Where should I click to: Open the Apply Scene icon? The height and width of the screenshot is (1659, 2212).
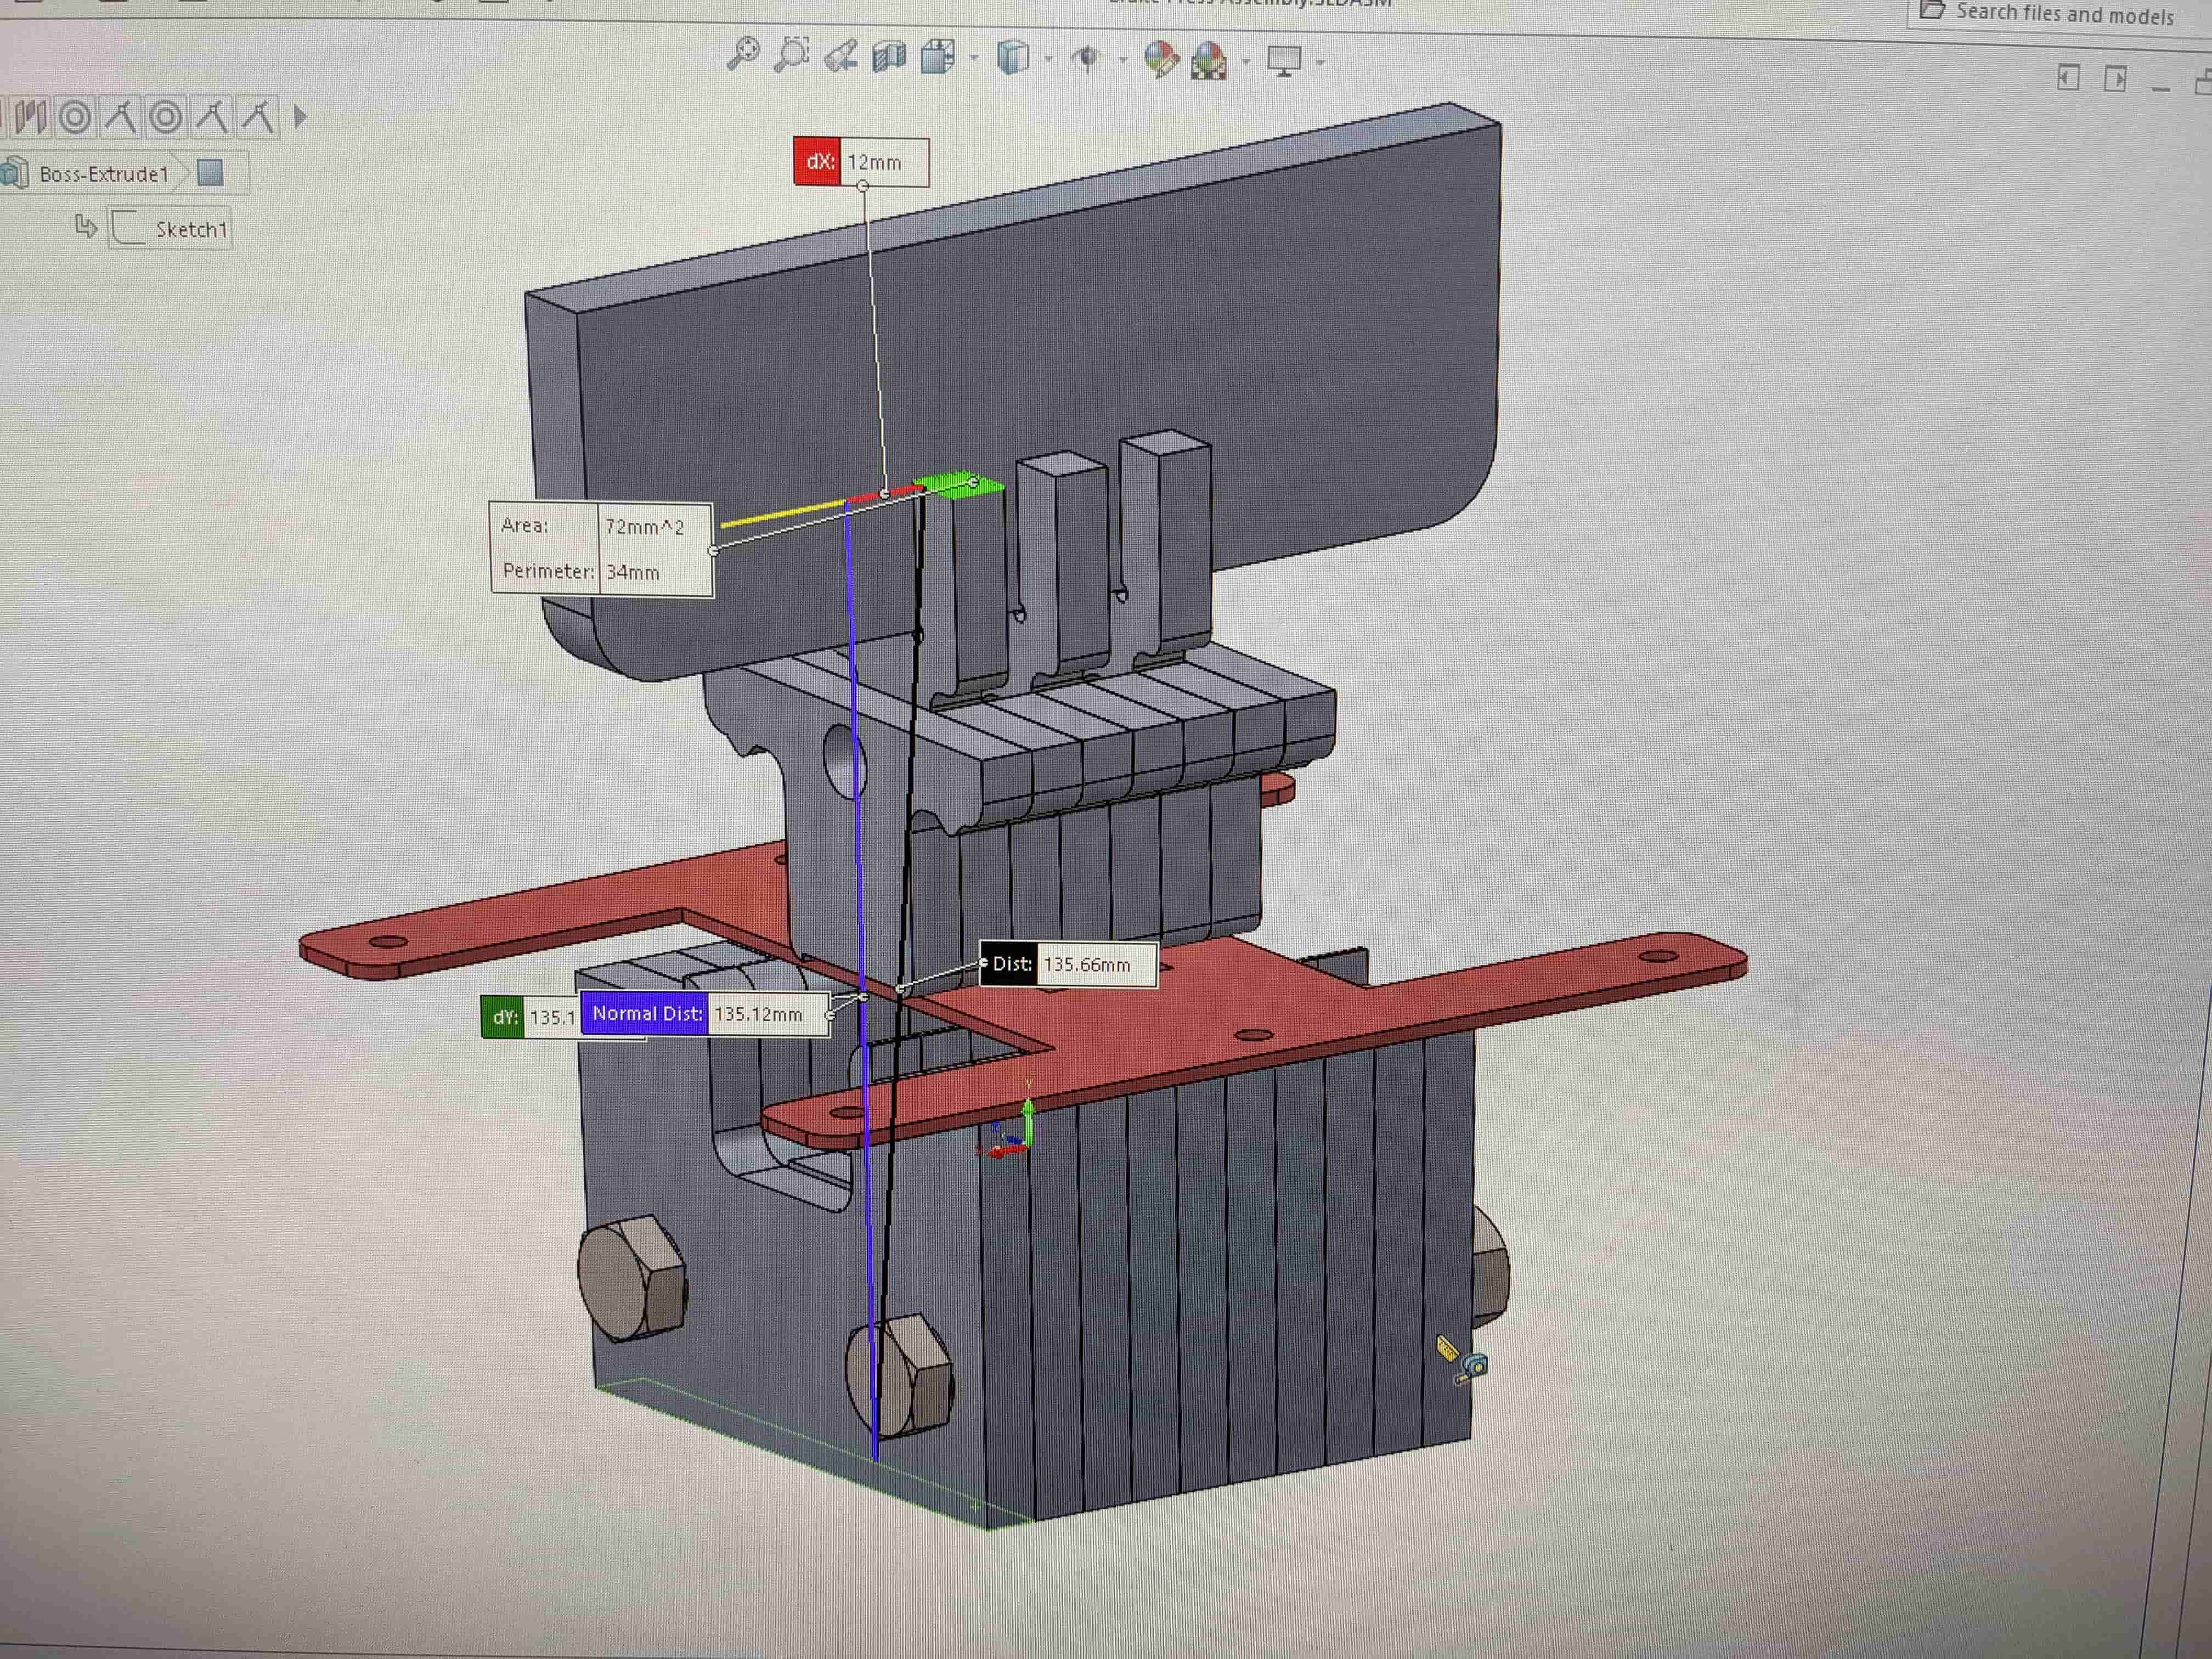click(x=1209, y=61)
